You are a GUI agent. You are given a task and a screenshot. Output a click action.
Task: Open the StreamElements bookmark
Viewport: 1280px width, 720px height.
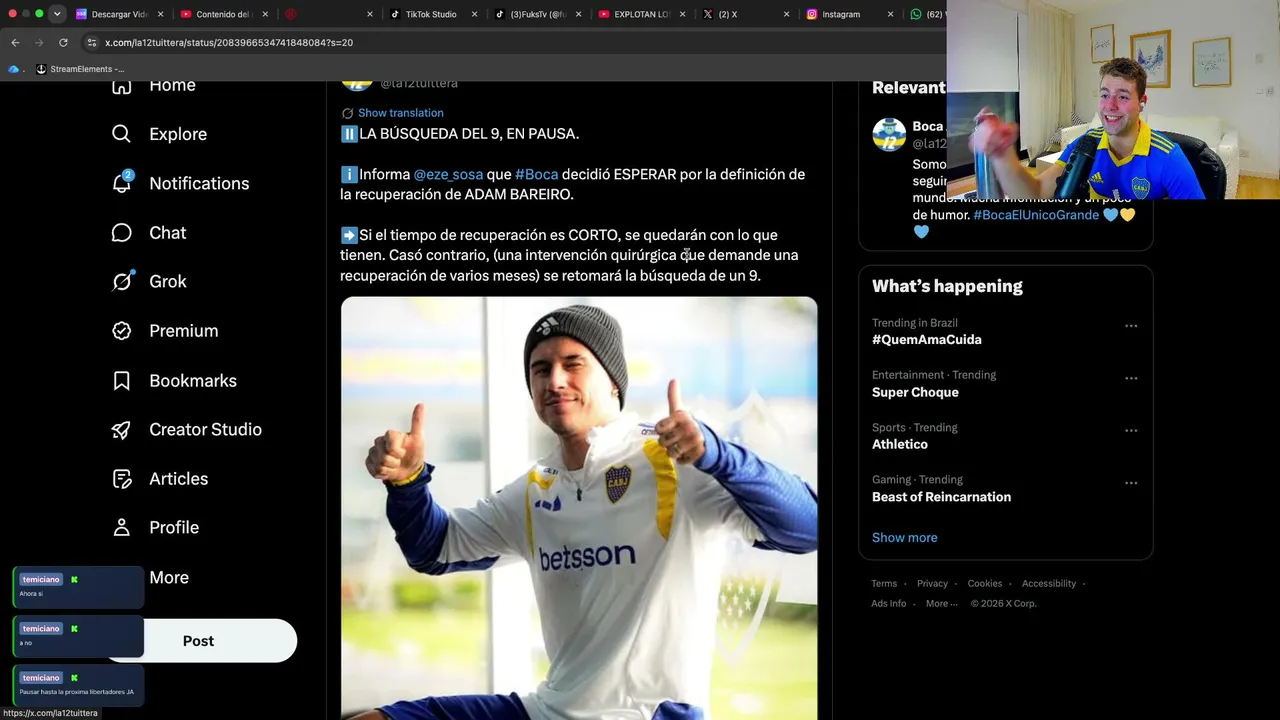[x=80, y=69]
